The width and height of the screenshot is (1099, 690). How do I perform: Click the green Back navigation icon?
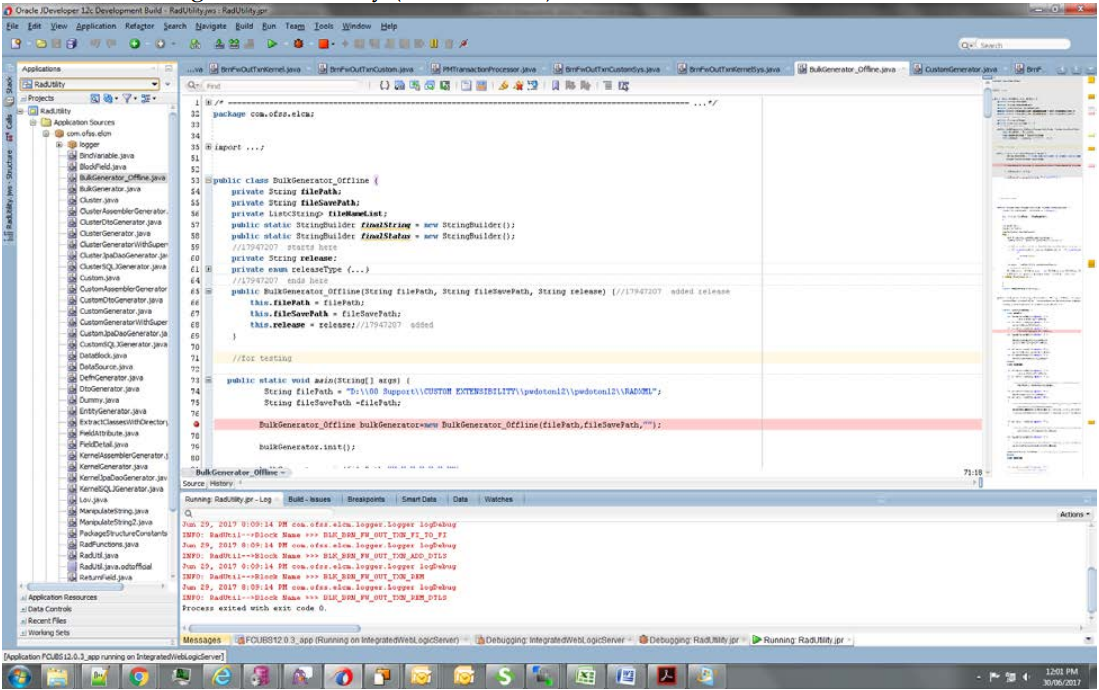pos(134,44)
